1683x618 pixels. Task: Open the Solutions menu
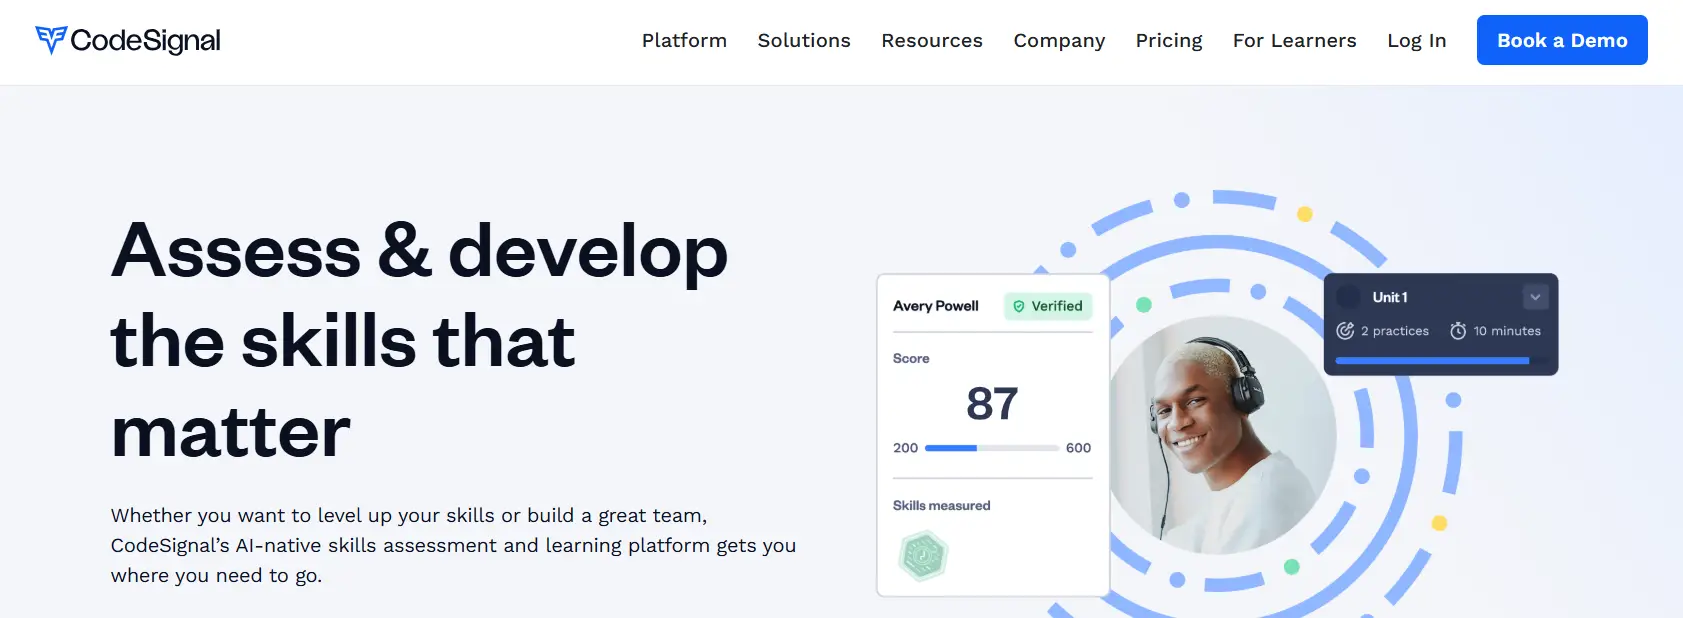[804, 40]
